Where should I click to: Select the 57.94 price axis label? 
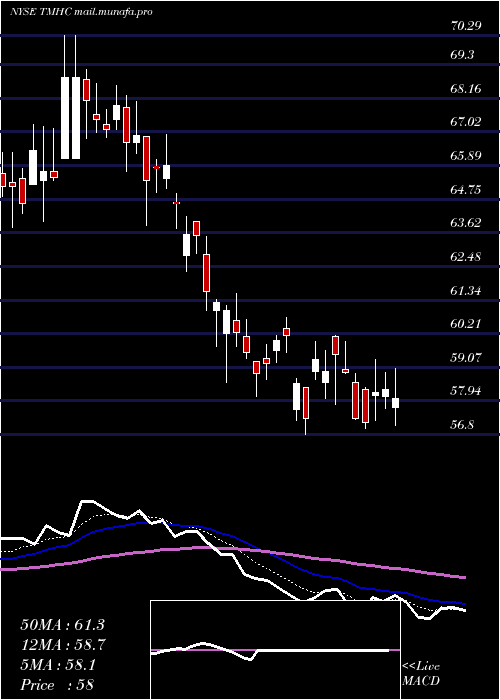tap(466, 392)
